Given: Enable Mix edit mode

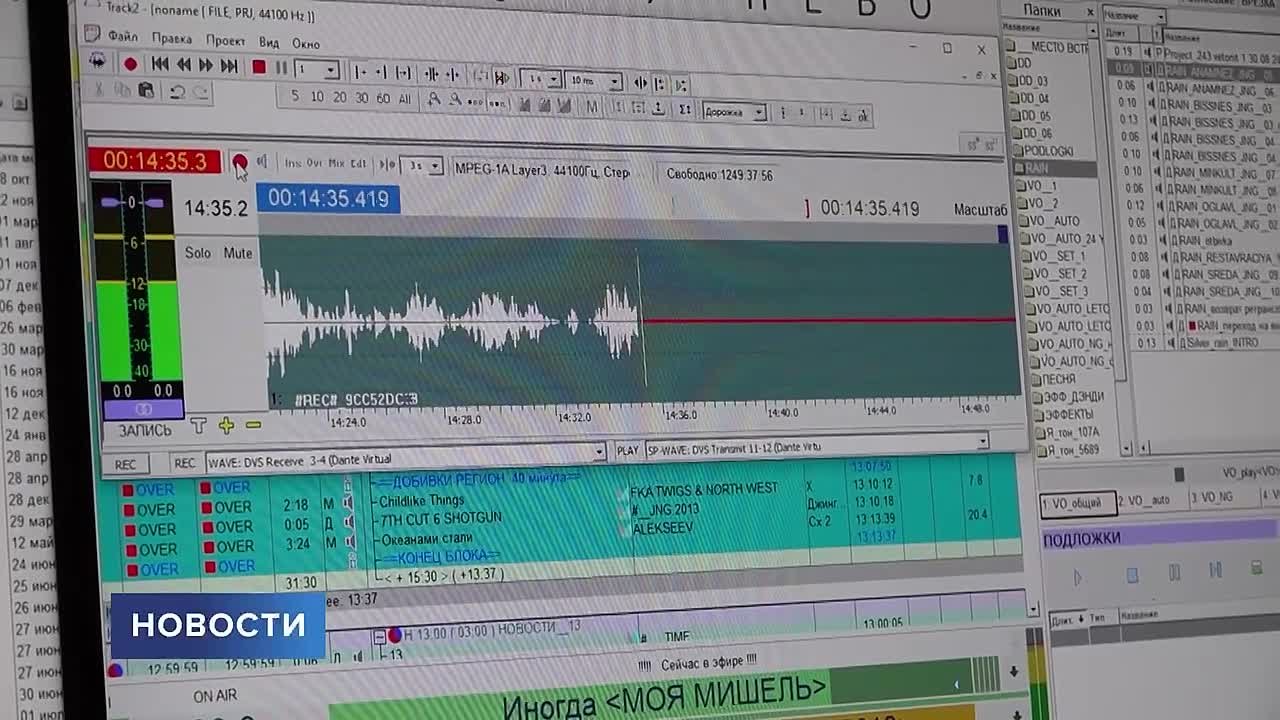Looking at the screenshot, I should pos(336,163).
